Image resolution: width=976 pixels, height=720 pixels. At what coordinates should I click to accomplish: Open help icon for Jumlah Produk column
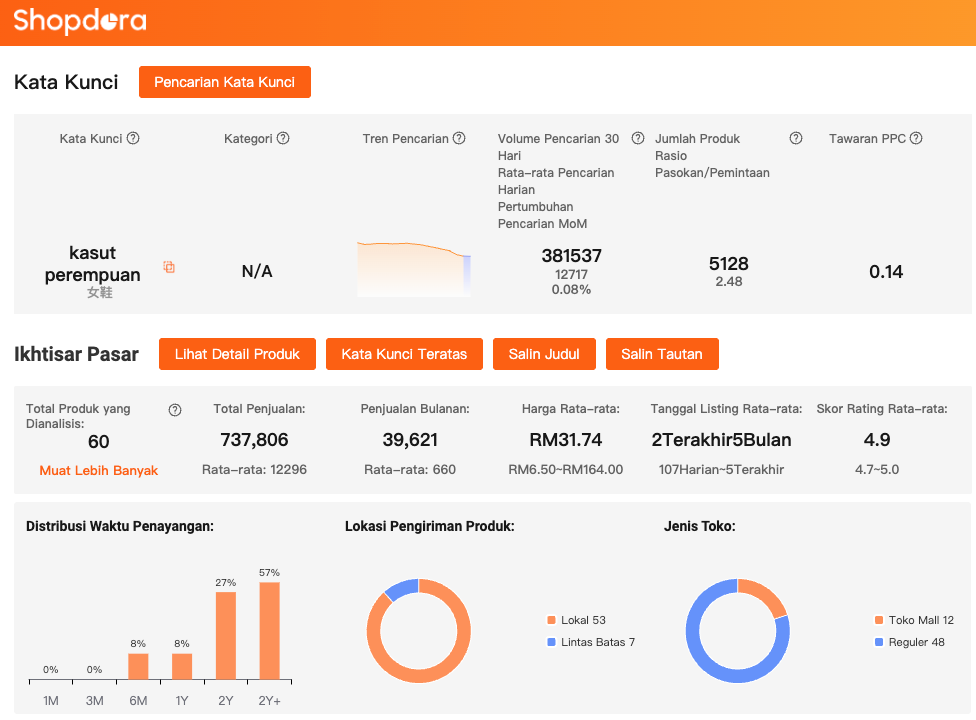[796, 139]
